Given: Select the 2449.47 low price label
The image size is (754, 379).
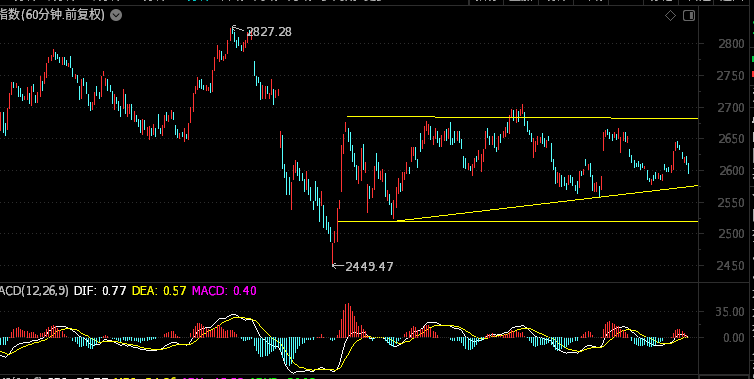Looking at the screenshot, I should pos(369,266).
